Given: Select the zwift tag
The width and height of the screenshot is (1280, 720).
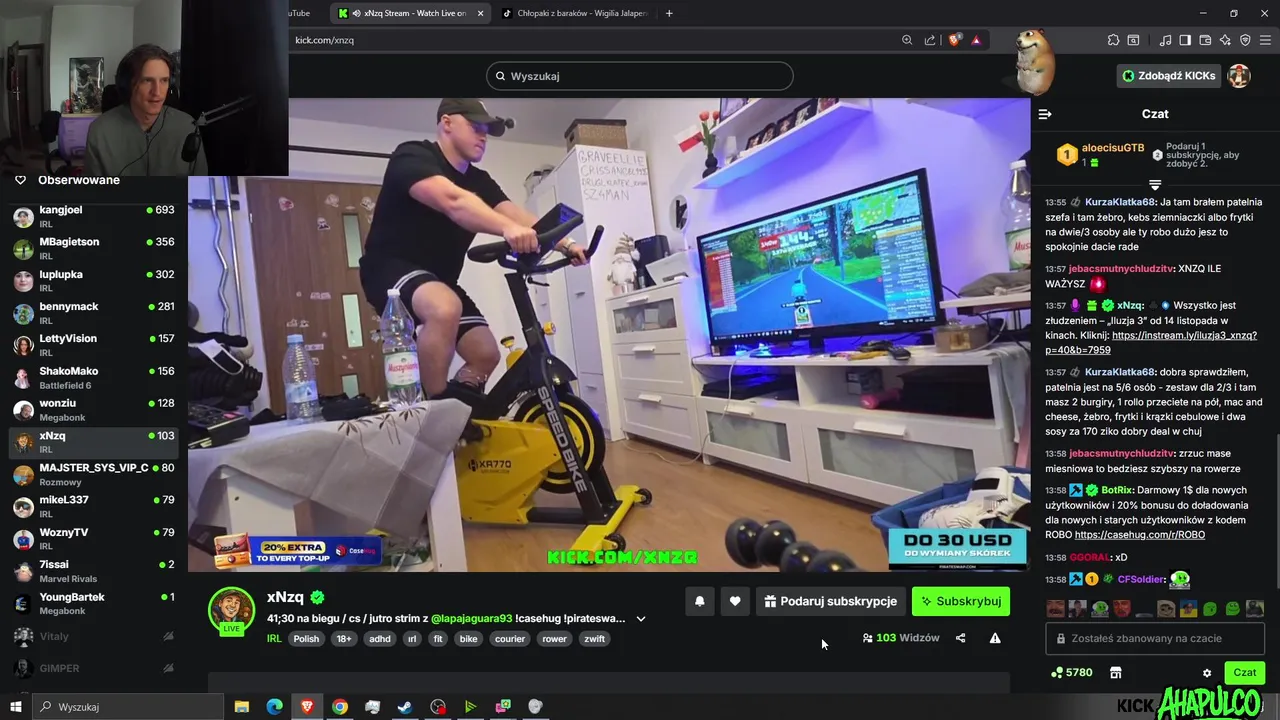Looking at the screenshot, I should pos(595,639).
